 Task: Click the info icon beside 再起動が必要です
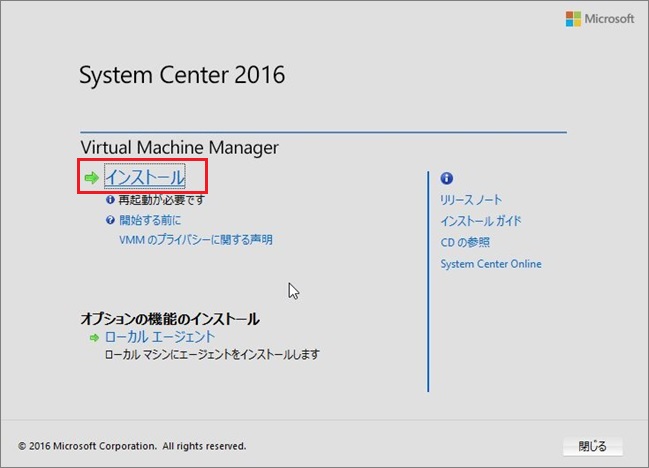point(110,200)
